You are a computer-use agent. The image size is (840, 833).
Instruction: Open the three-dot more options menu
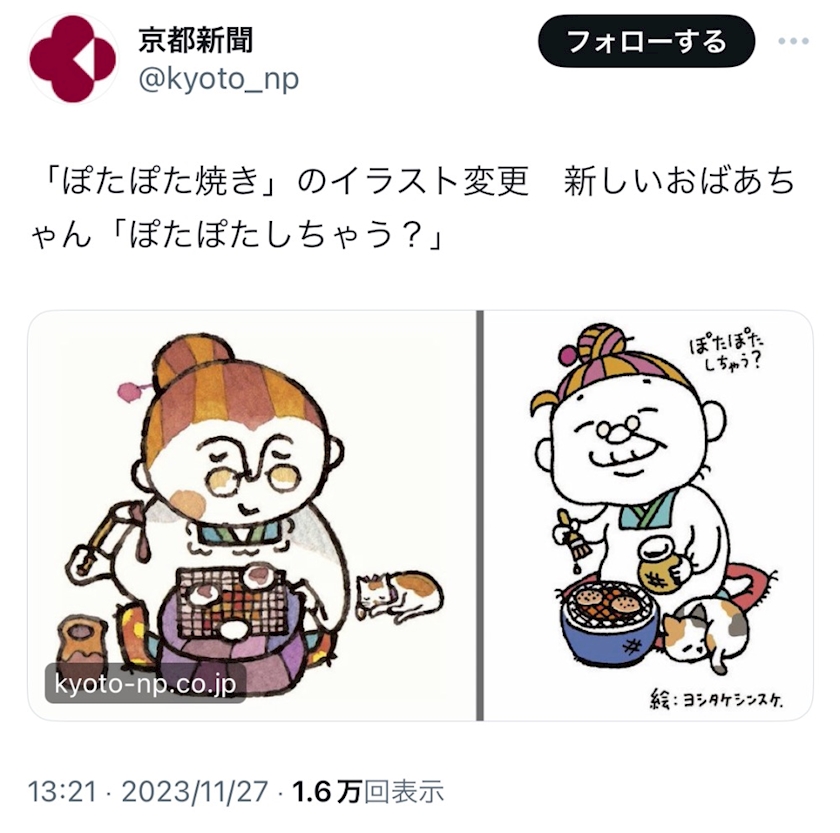(793, 41)
